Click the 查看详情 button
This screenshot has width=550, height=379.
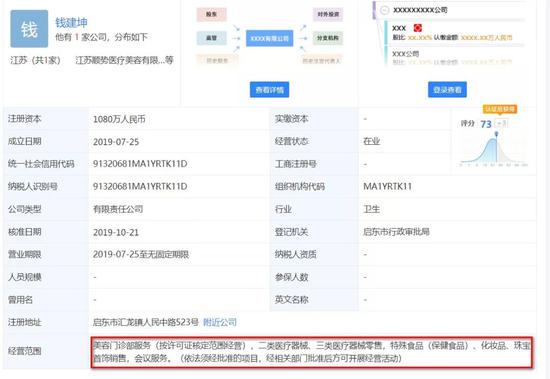[269, 90]
